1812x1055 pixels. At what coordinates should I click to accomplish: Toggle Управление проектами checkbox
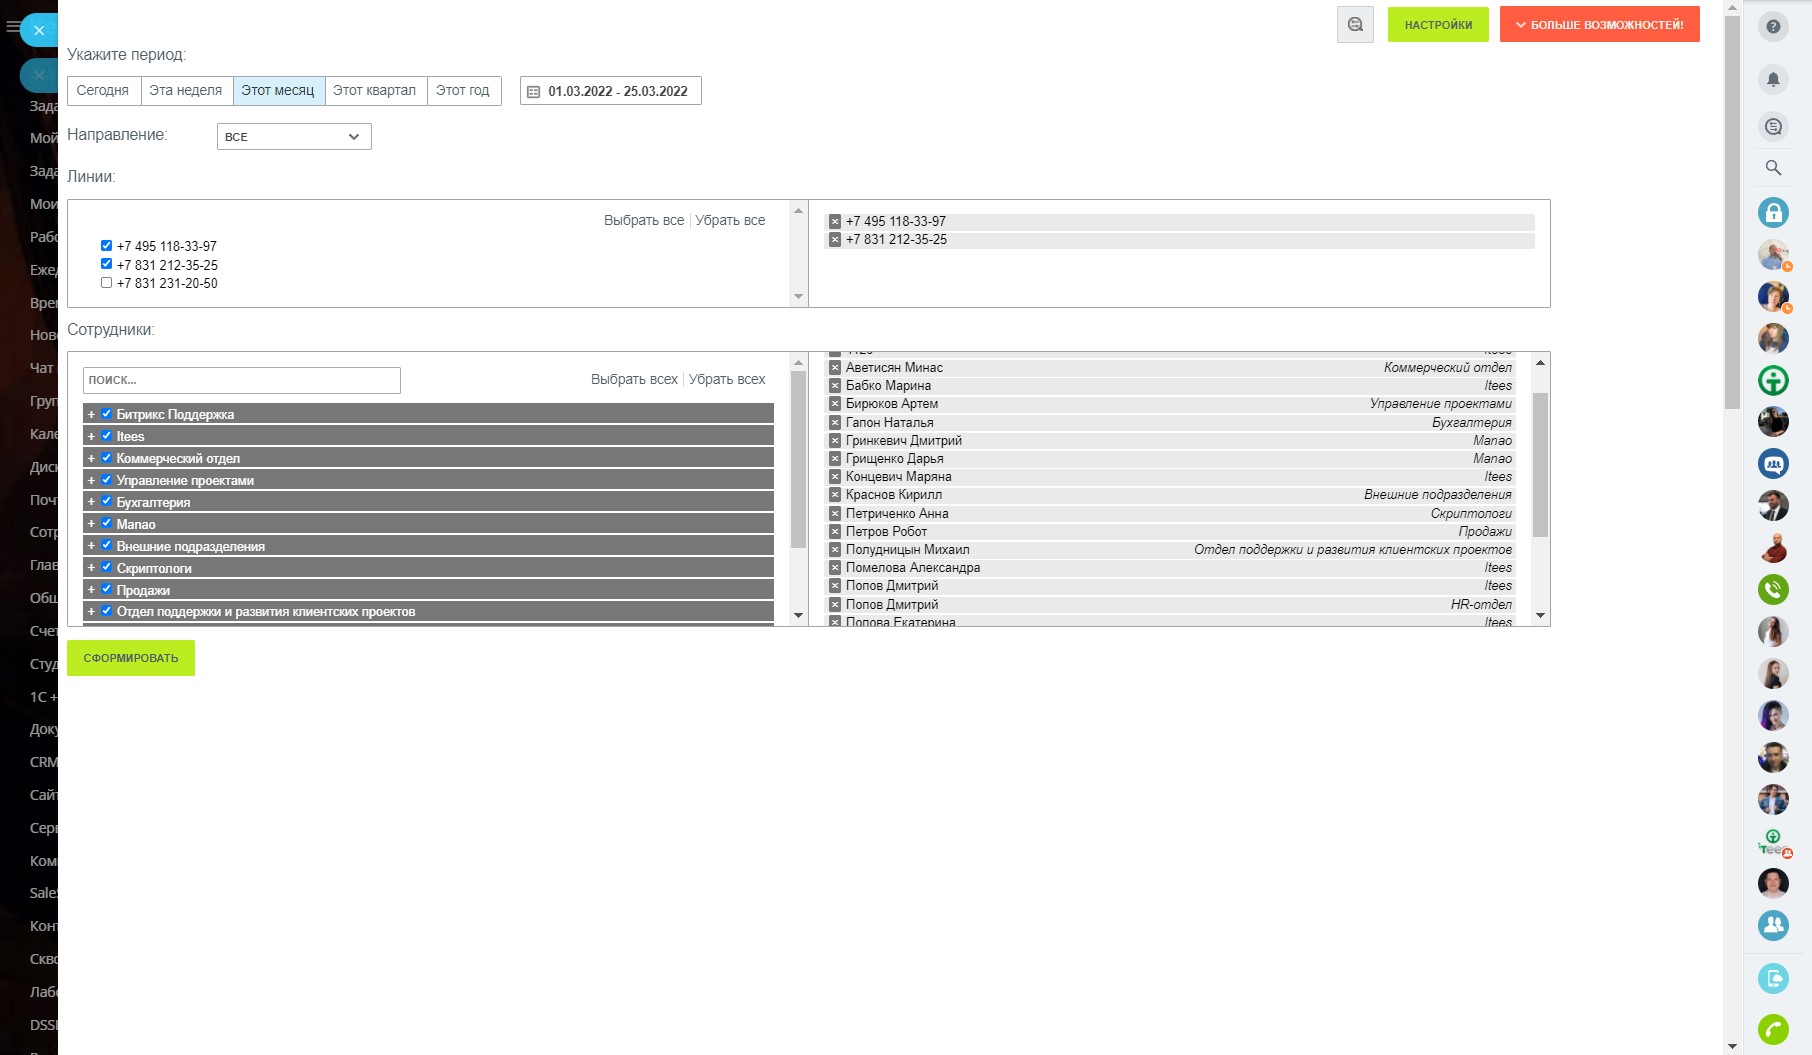point(106,480)
